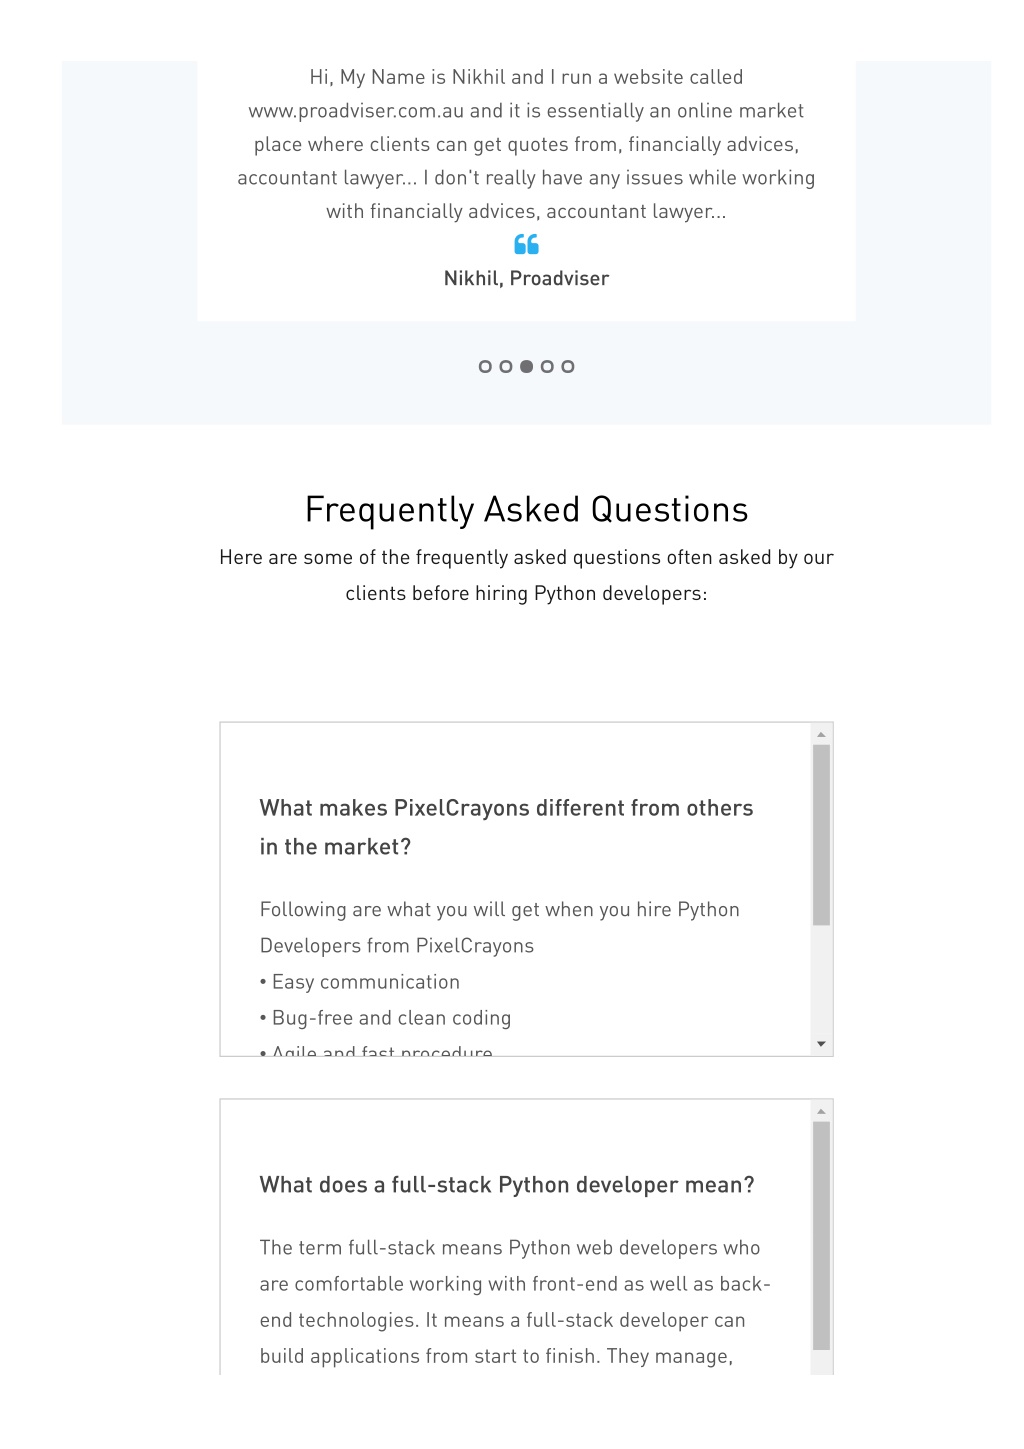Image resolution: width=1024 pixels, height=1449 pixels.
Task: Click the up arrow in the second FAQ scrollbar
Action: [821, 1112]
